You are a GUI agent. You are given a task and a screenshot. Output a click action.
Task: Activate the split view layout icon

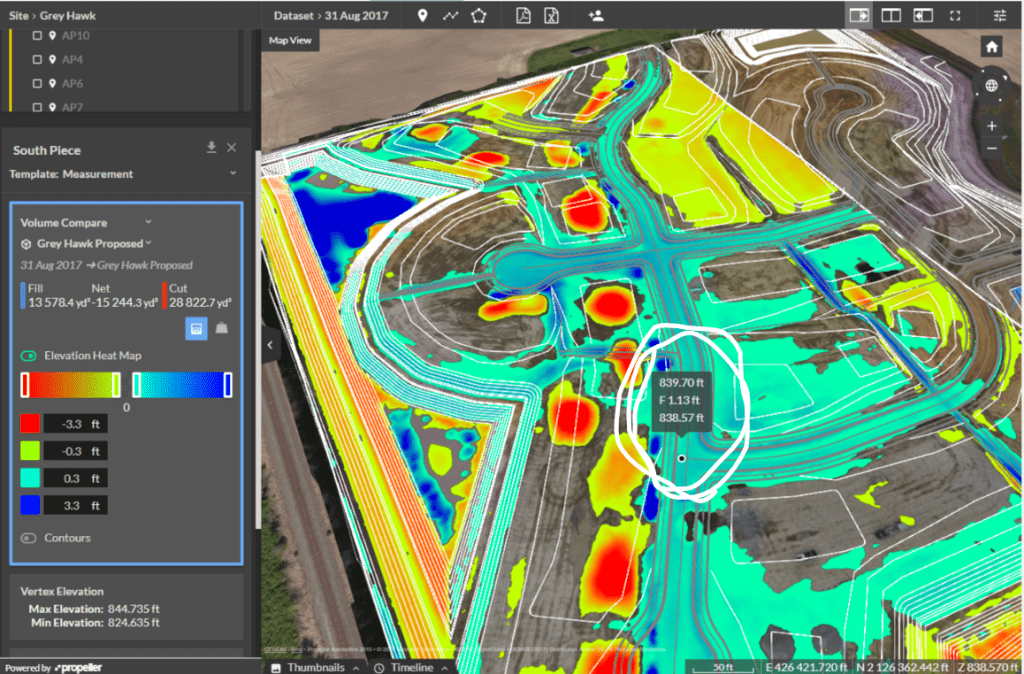[x=893, y=16]
